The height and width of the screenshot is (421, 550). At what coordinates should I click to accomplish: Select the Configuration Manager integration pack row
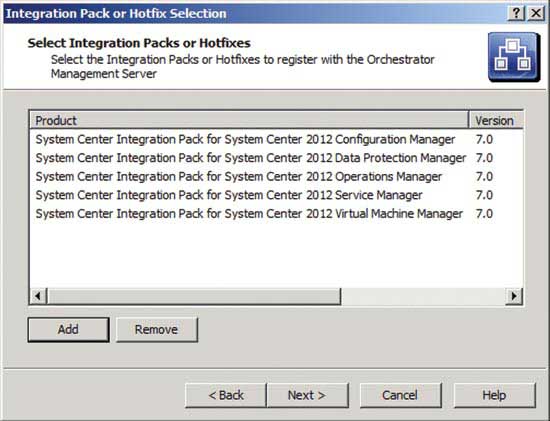(x=276, y=139)
